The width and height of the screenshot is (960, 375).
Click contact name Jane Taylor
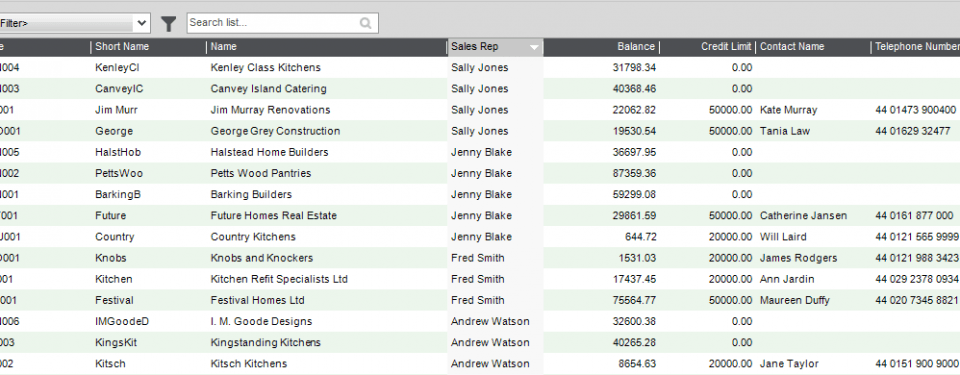pyautogui.click(x=789, y=364)
